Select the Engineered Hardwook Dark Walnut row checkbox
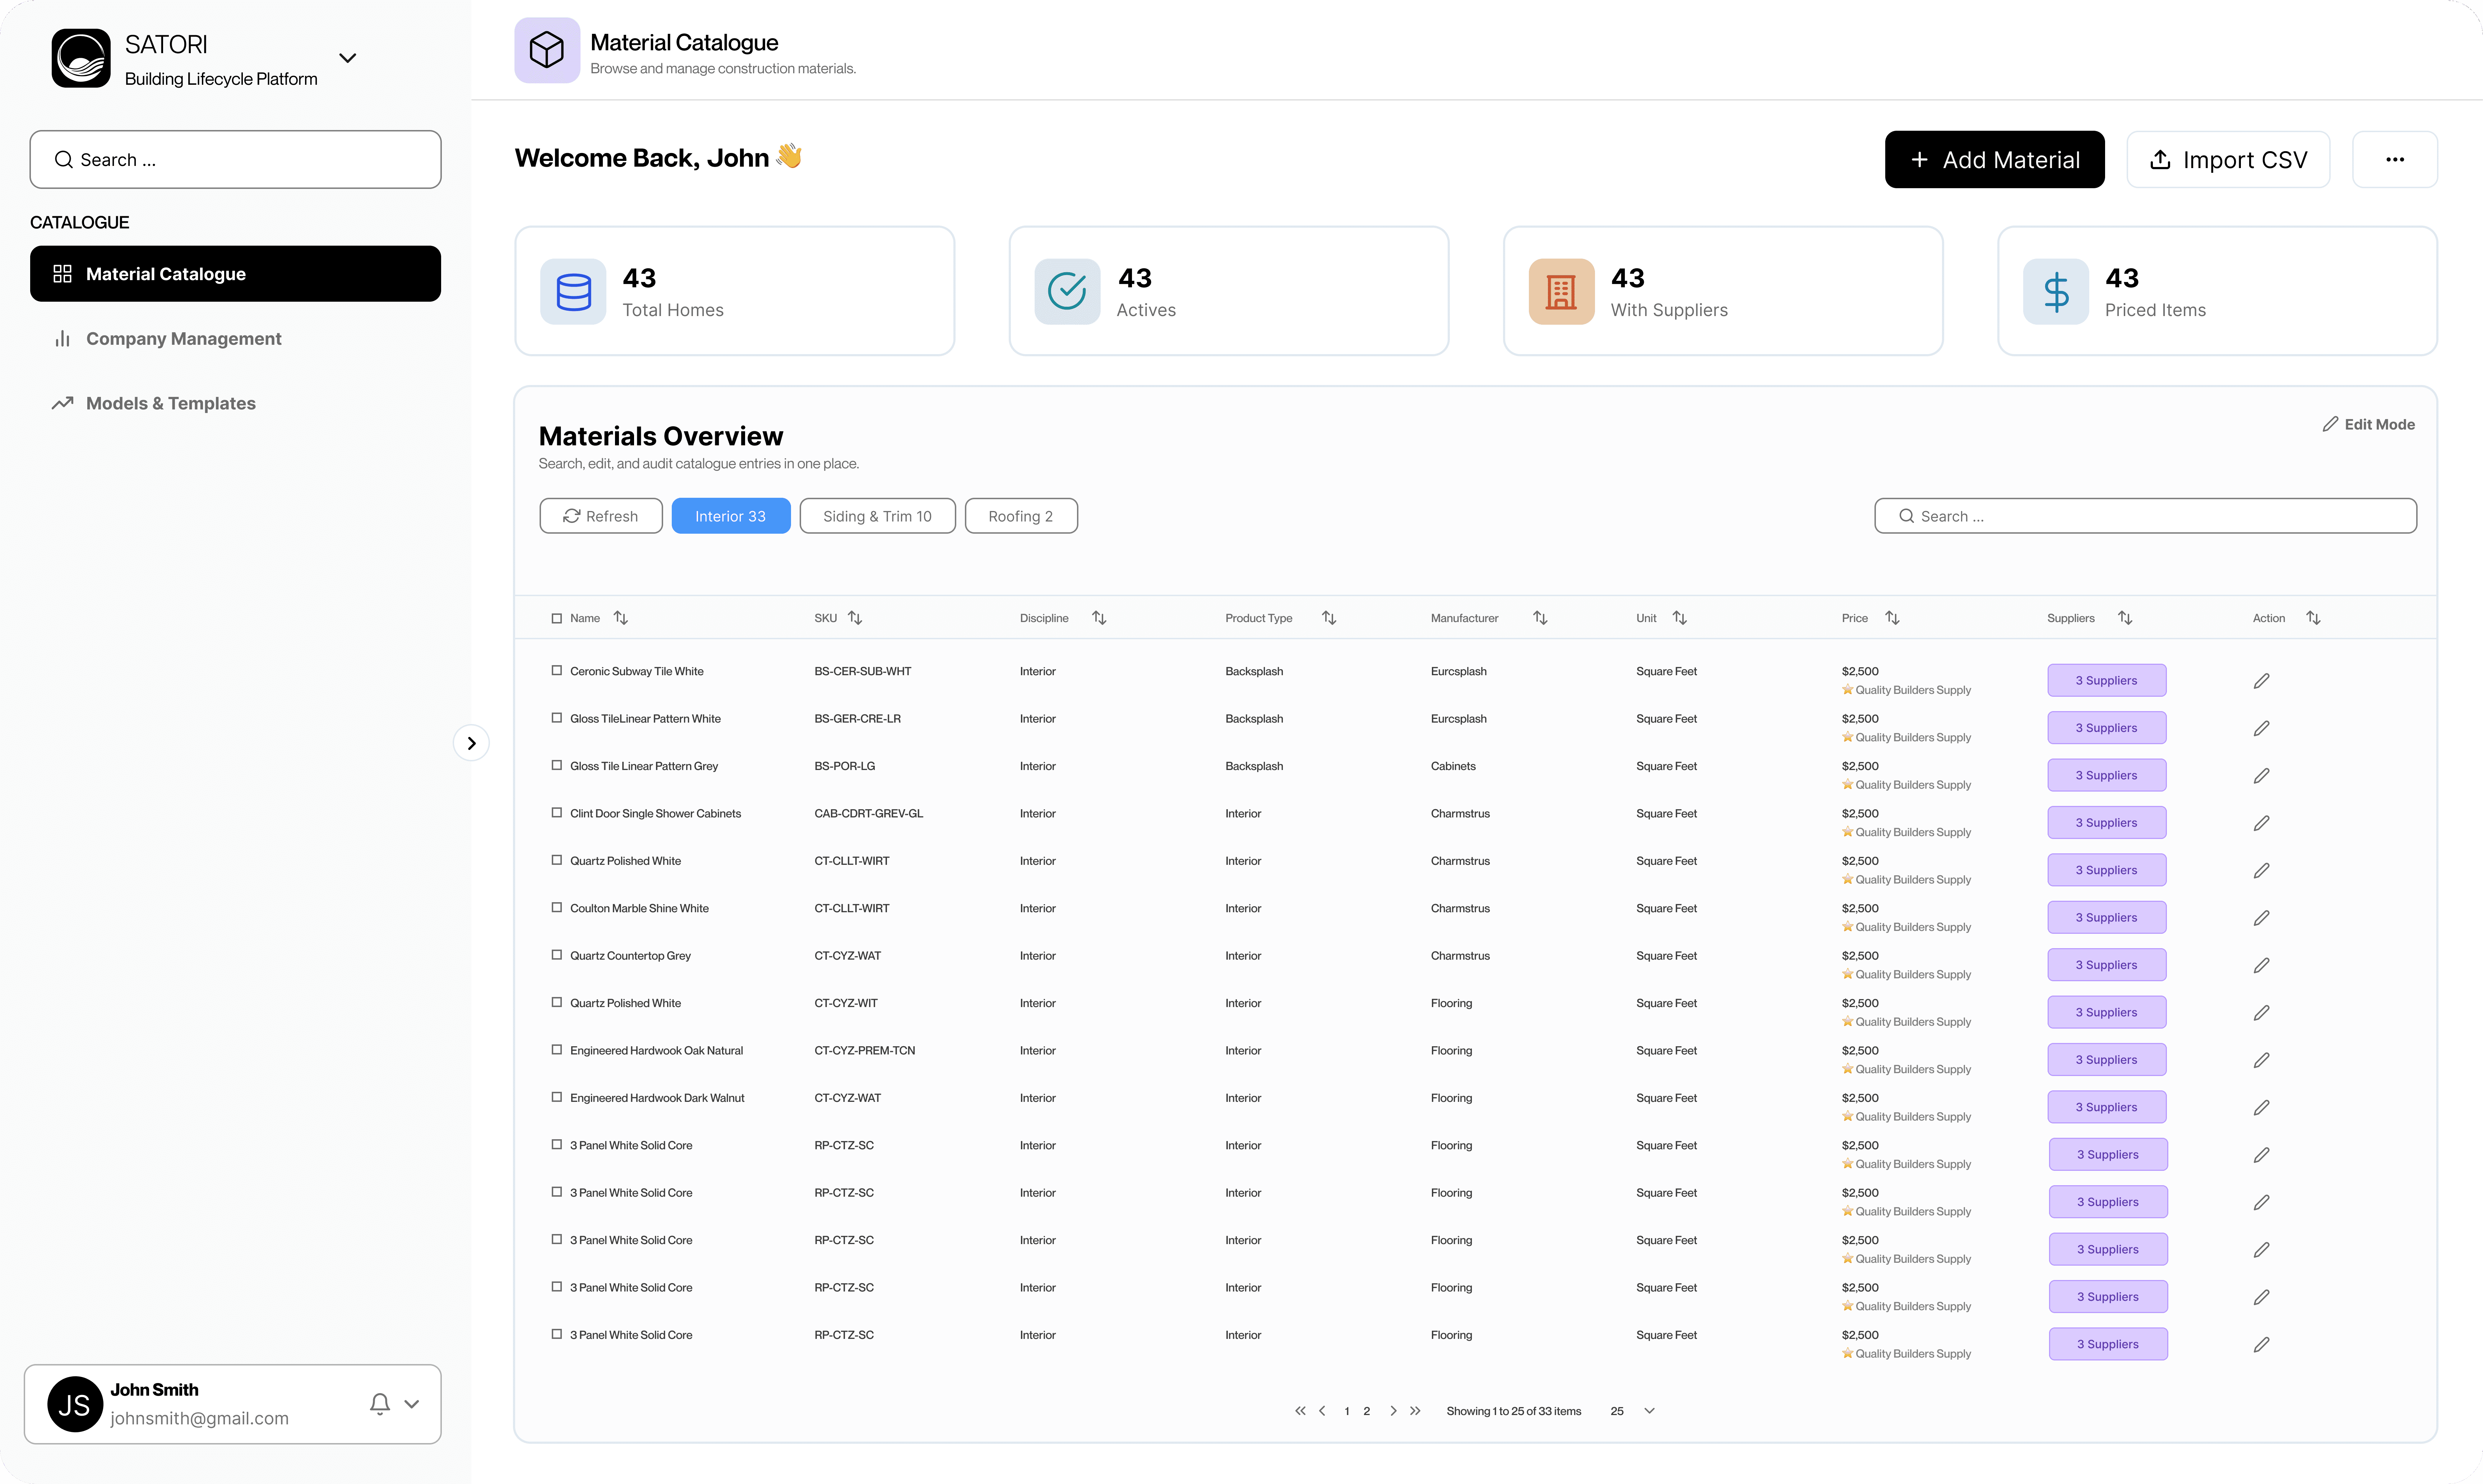The width and height of the screenshot is (2483, 1484). click(557, 1097)
